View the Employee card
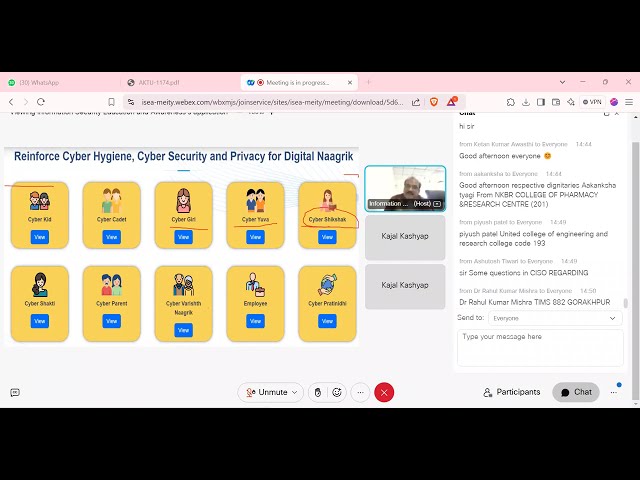Viewport: 640px width, 480px height. pyautogui.click(x=256, y=321)
